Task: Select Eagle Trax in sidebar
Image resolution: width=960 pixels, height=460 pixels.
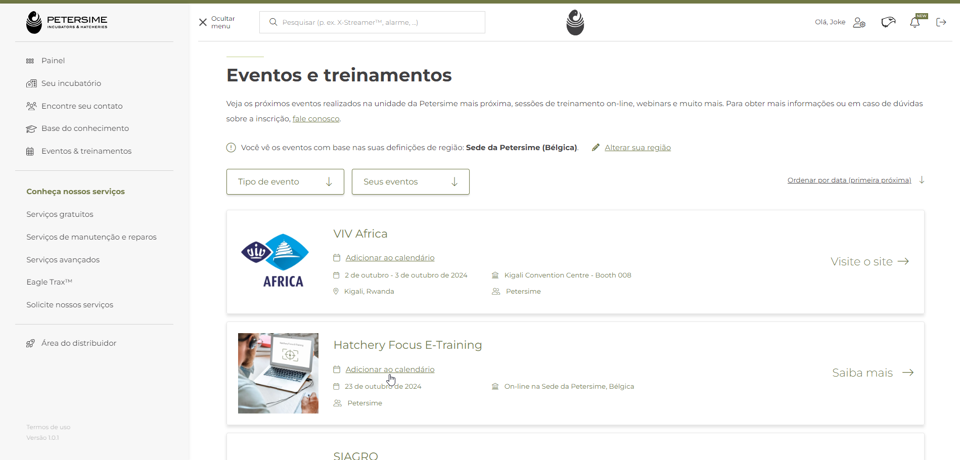Action: pos(49,282)
